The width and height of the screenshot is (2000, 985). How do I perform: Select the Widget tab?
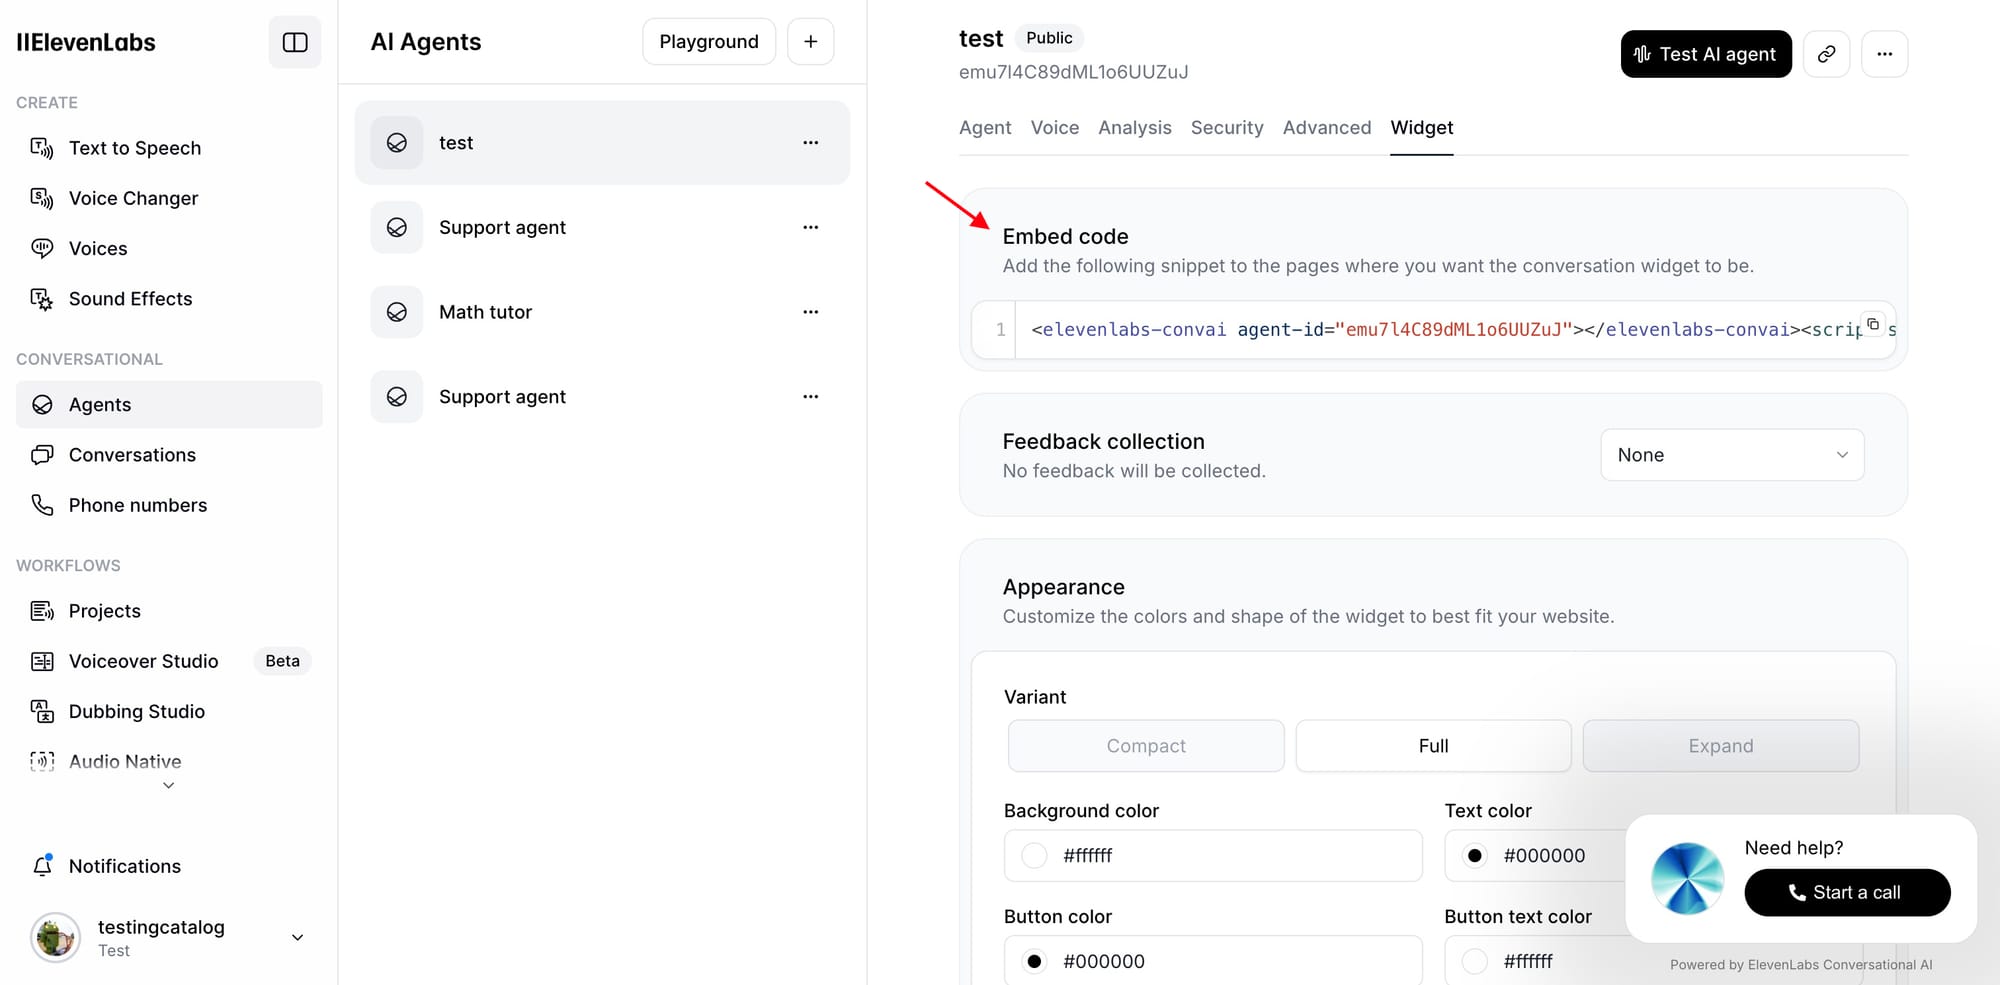click(x=1422, y=128)
